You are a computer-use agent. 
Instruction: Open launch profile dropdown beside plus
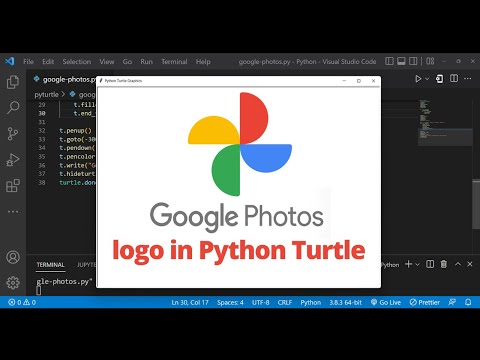pos(417,264)
